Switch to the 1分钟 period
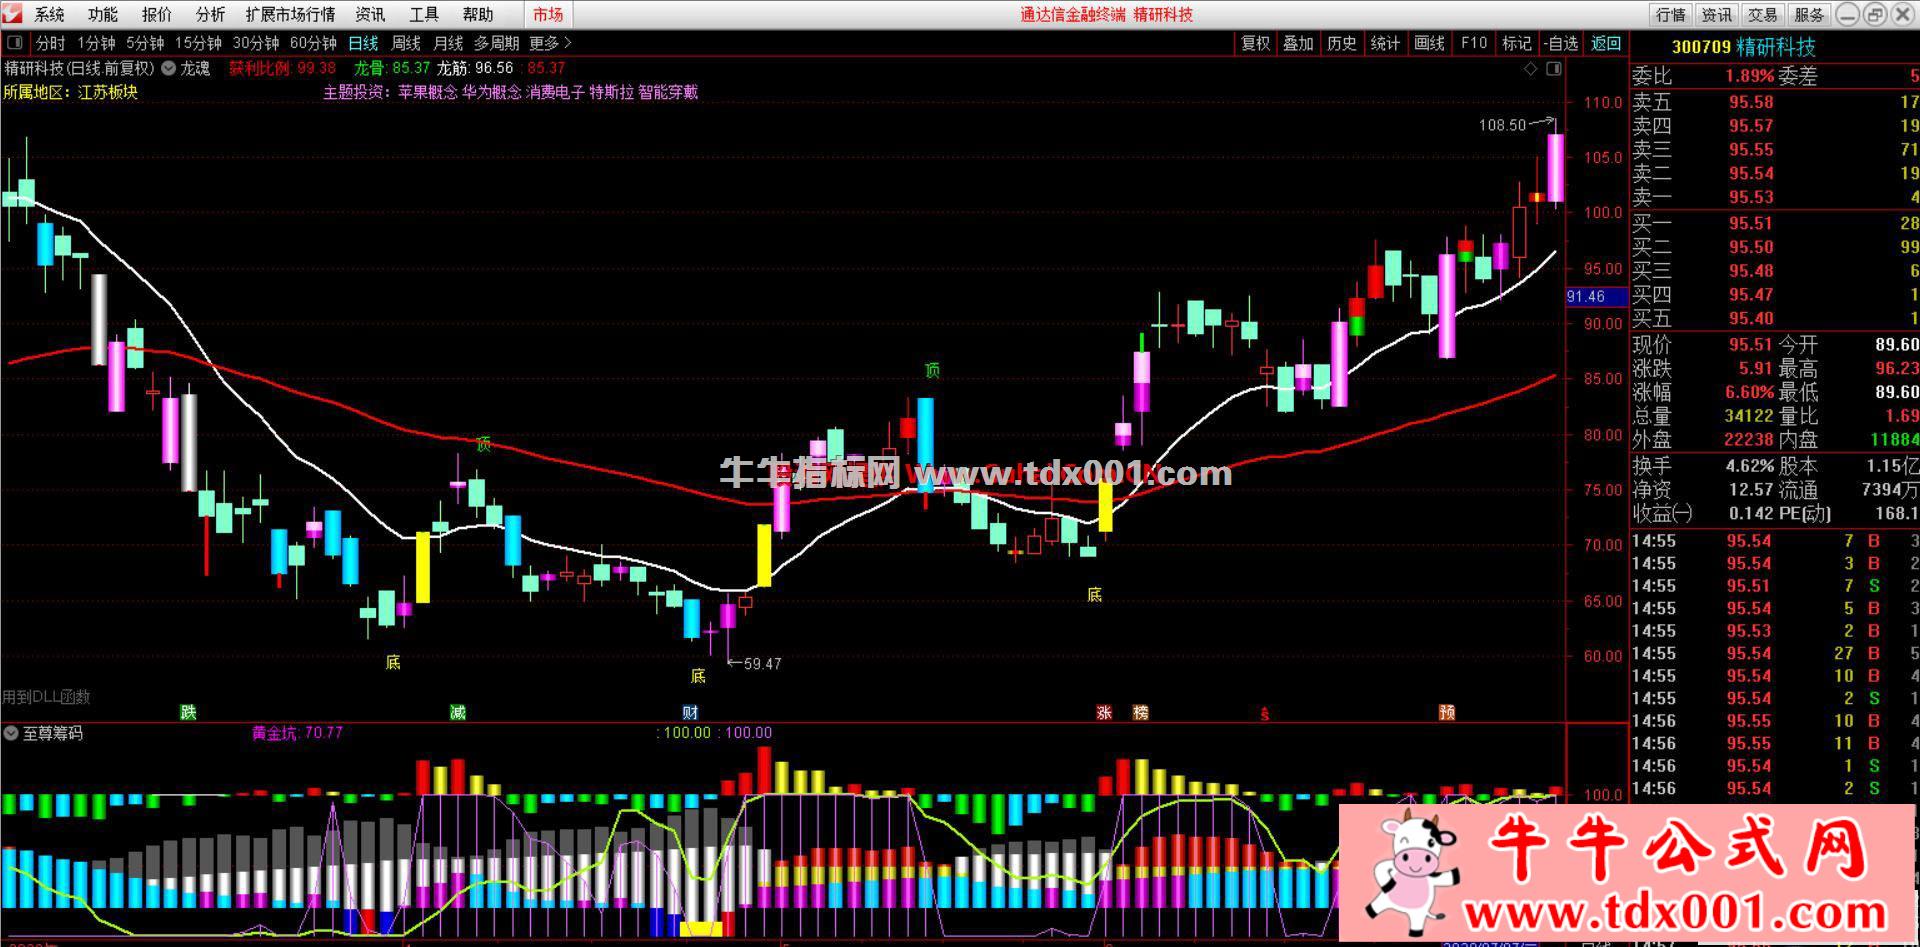 pos(96,43)
